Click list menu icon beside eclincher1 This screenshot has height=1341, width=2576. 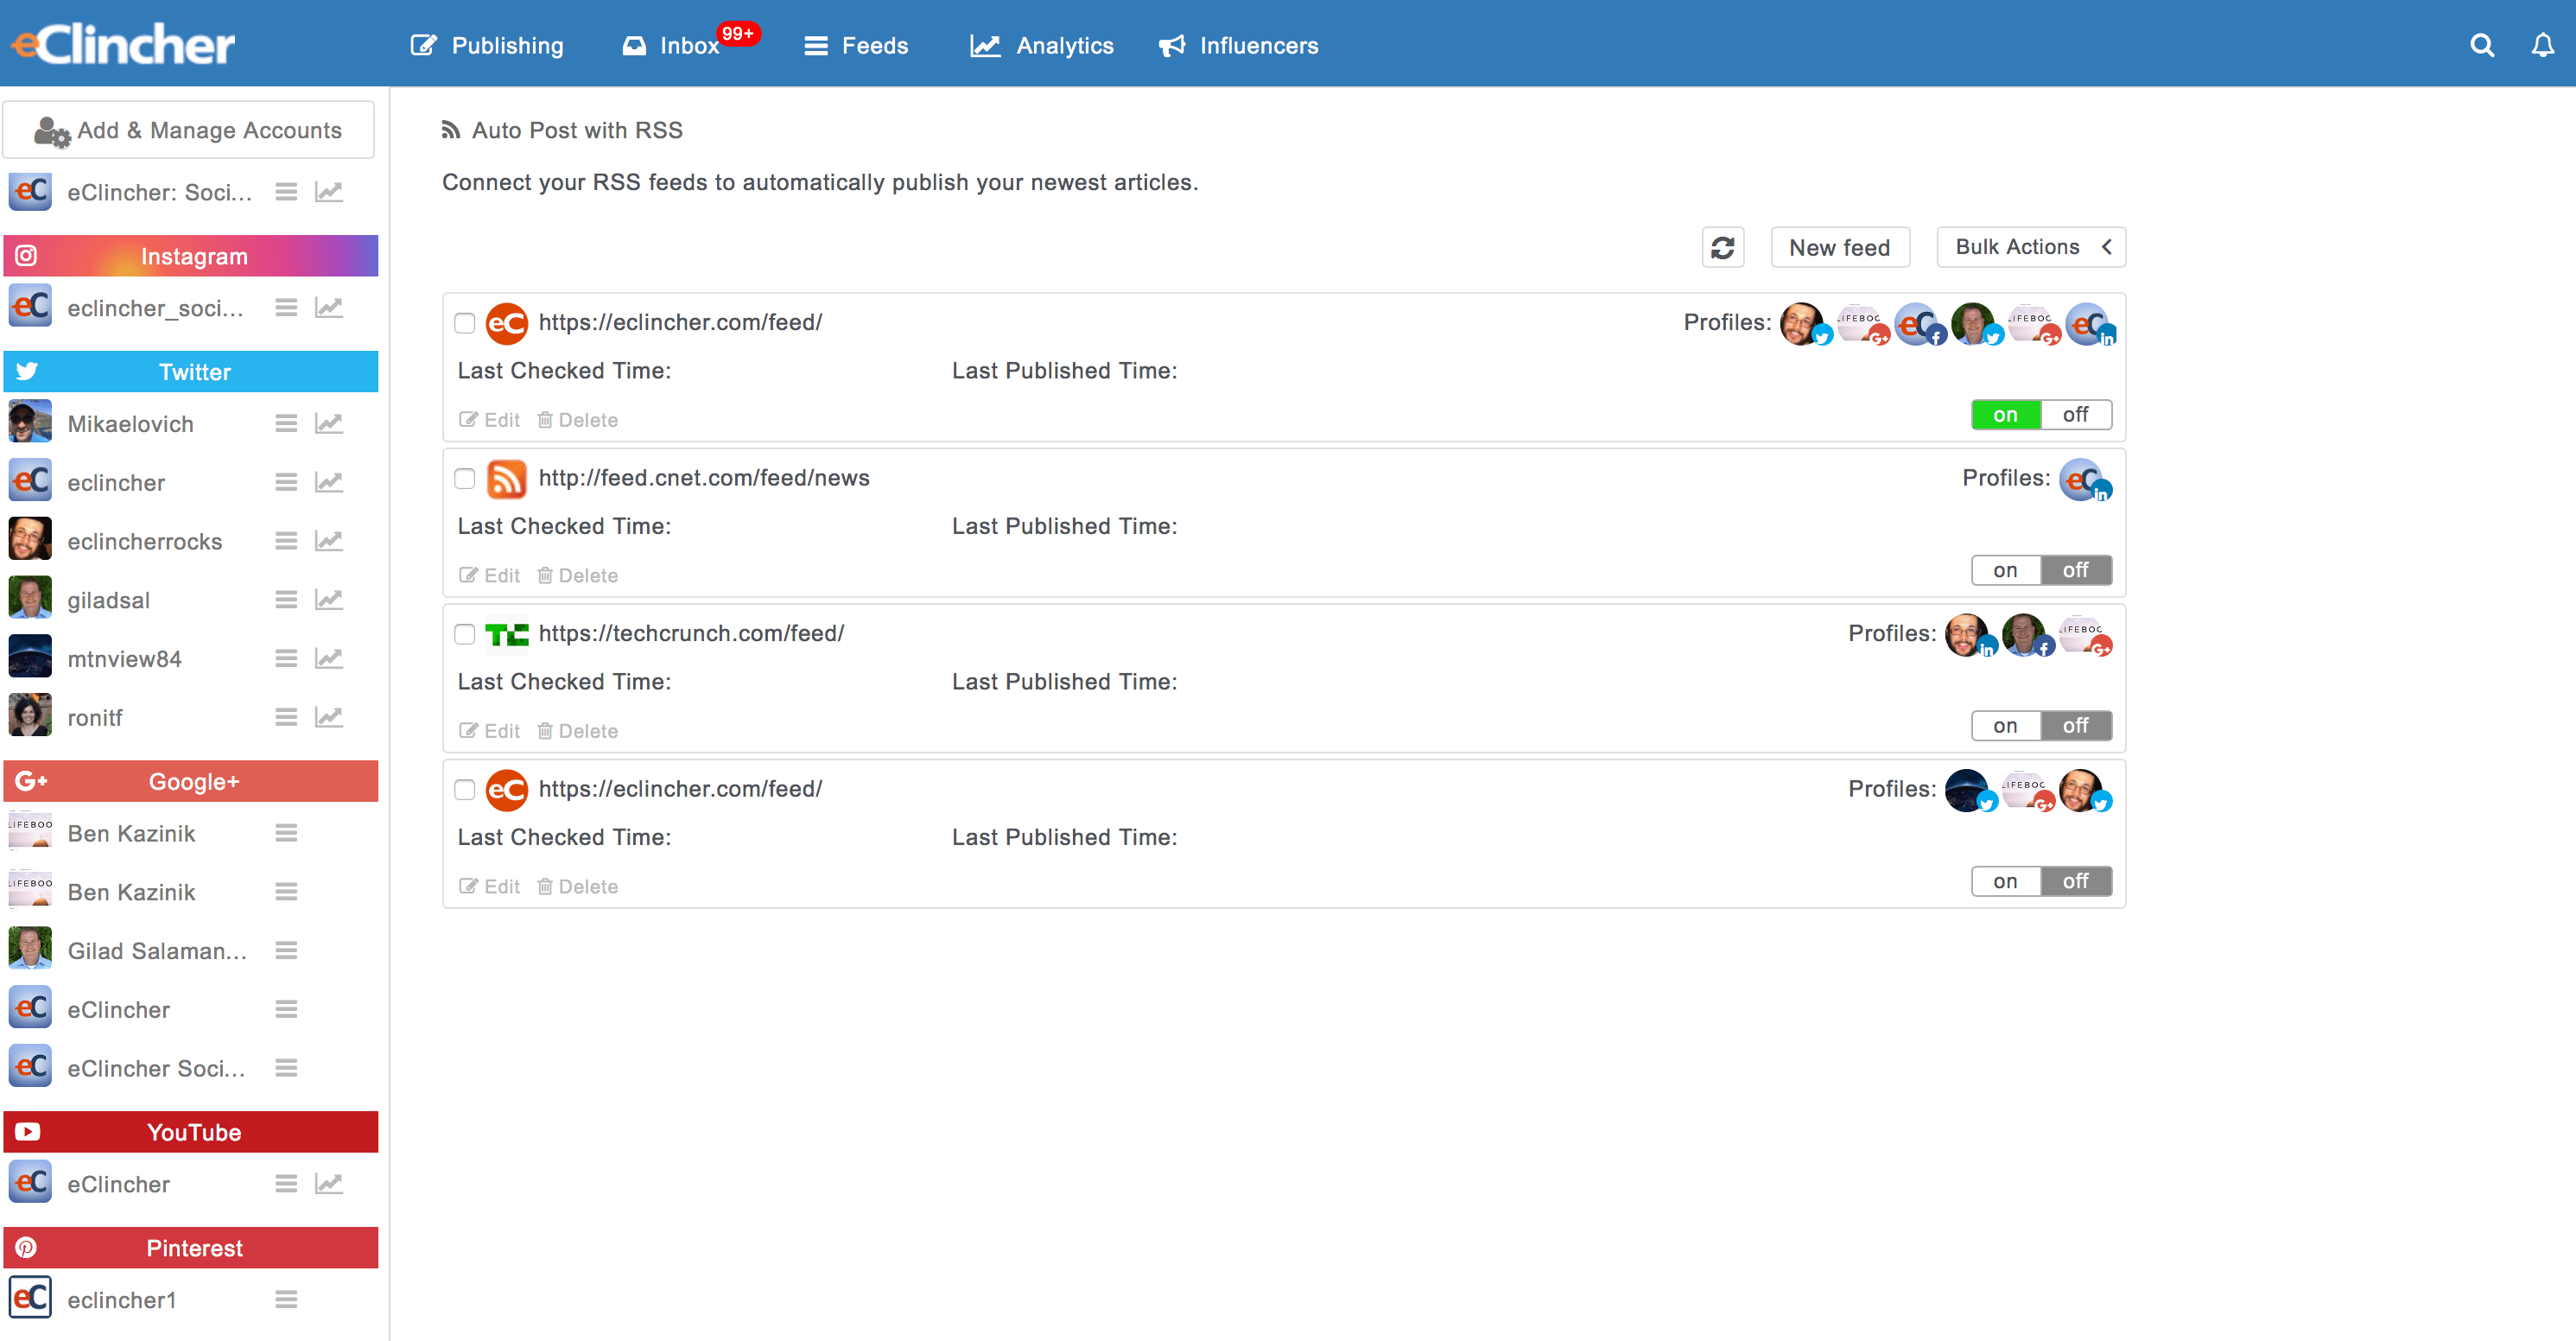286,1300
